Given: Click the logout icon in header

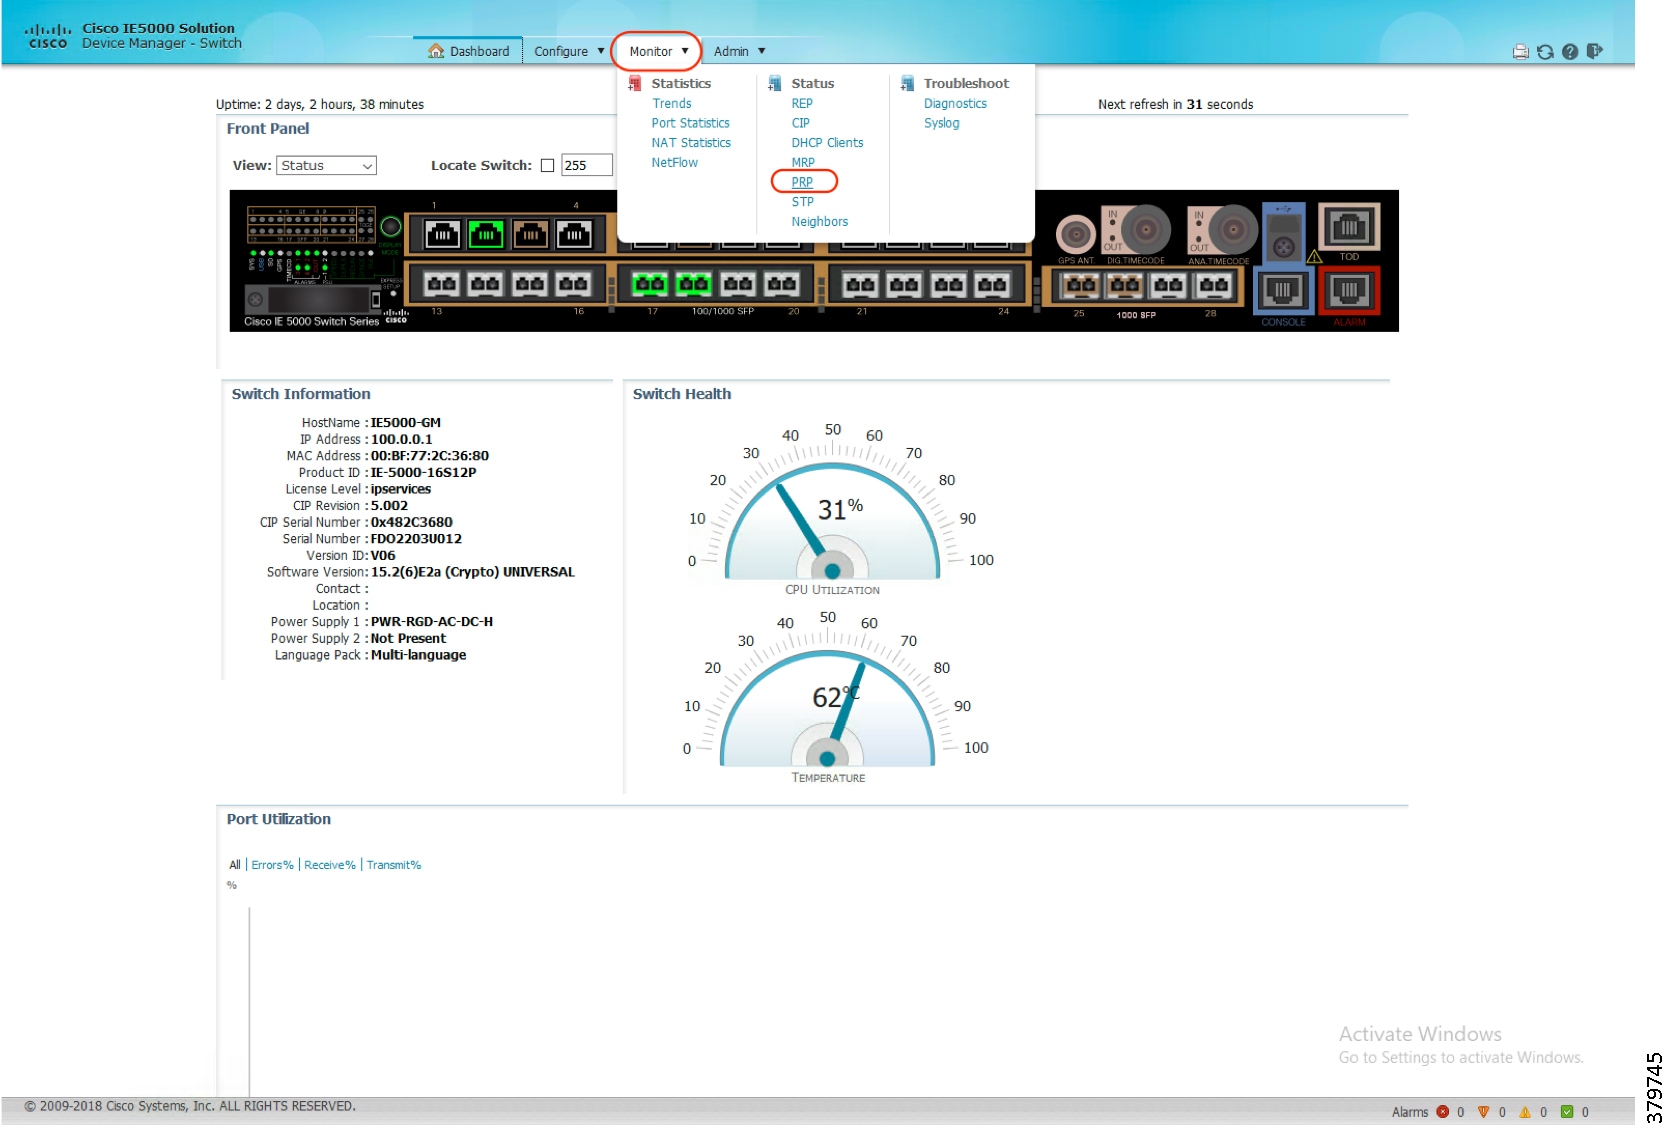Looking at the screenshot, I should [x=1594, y=51].
